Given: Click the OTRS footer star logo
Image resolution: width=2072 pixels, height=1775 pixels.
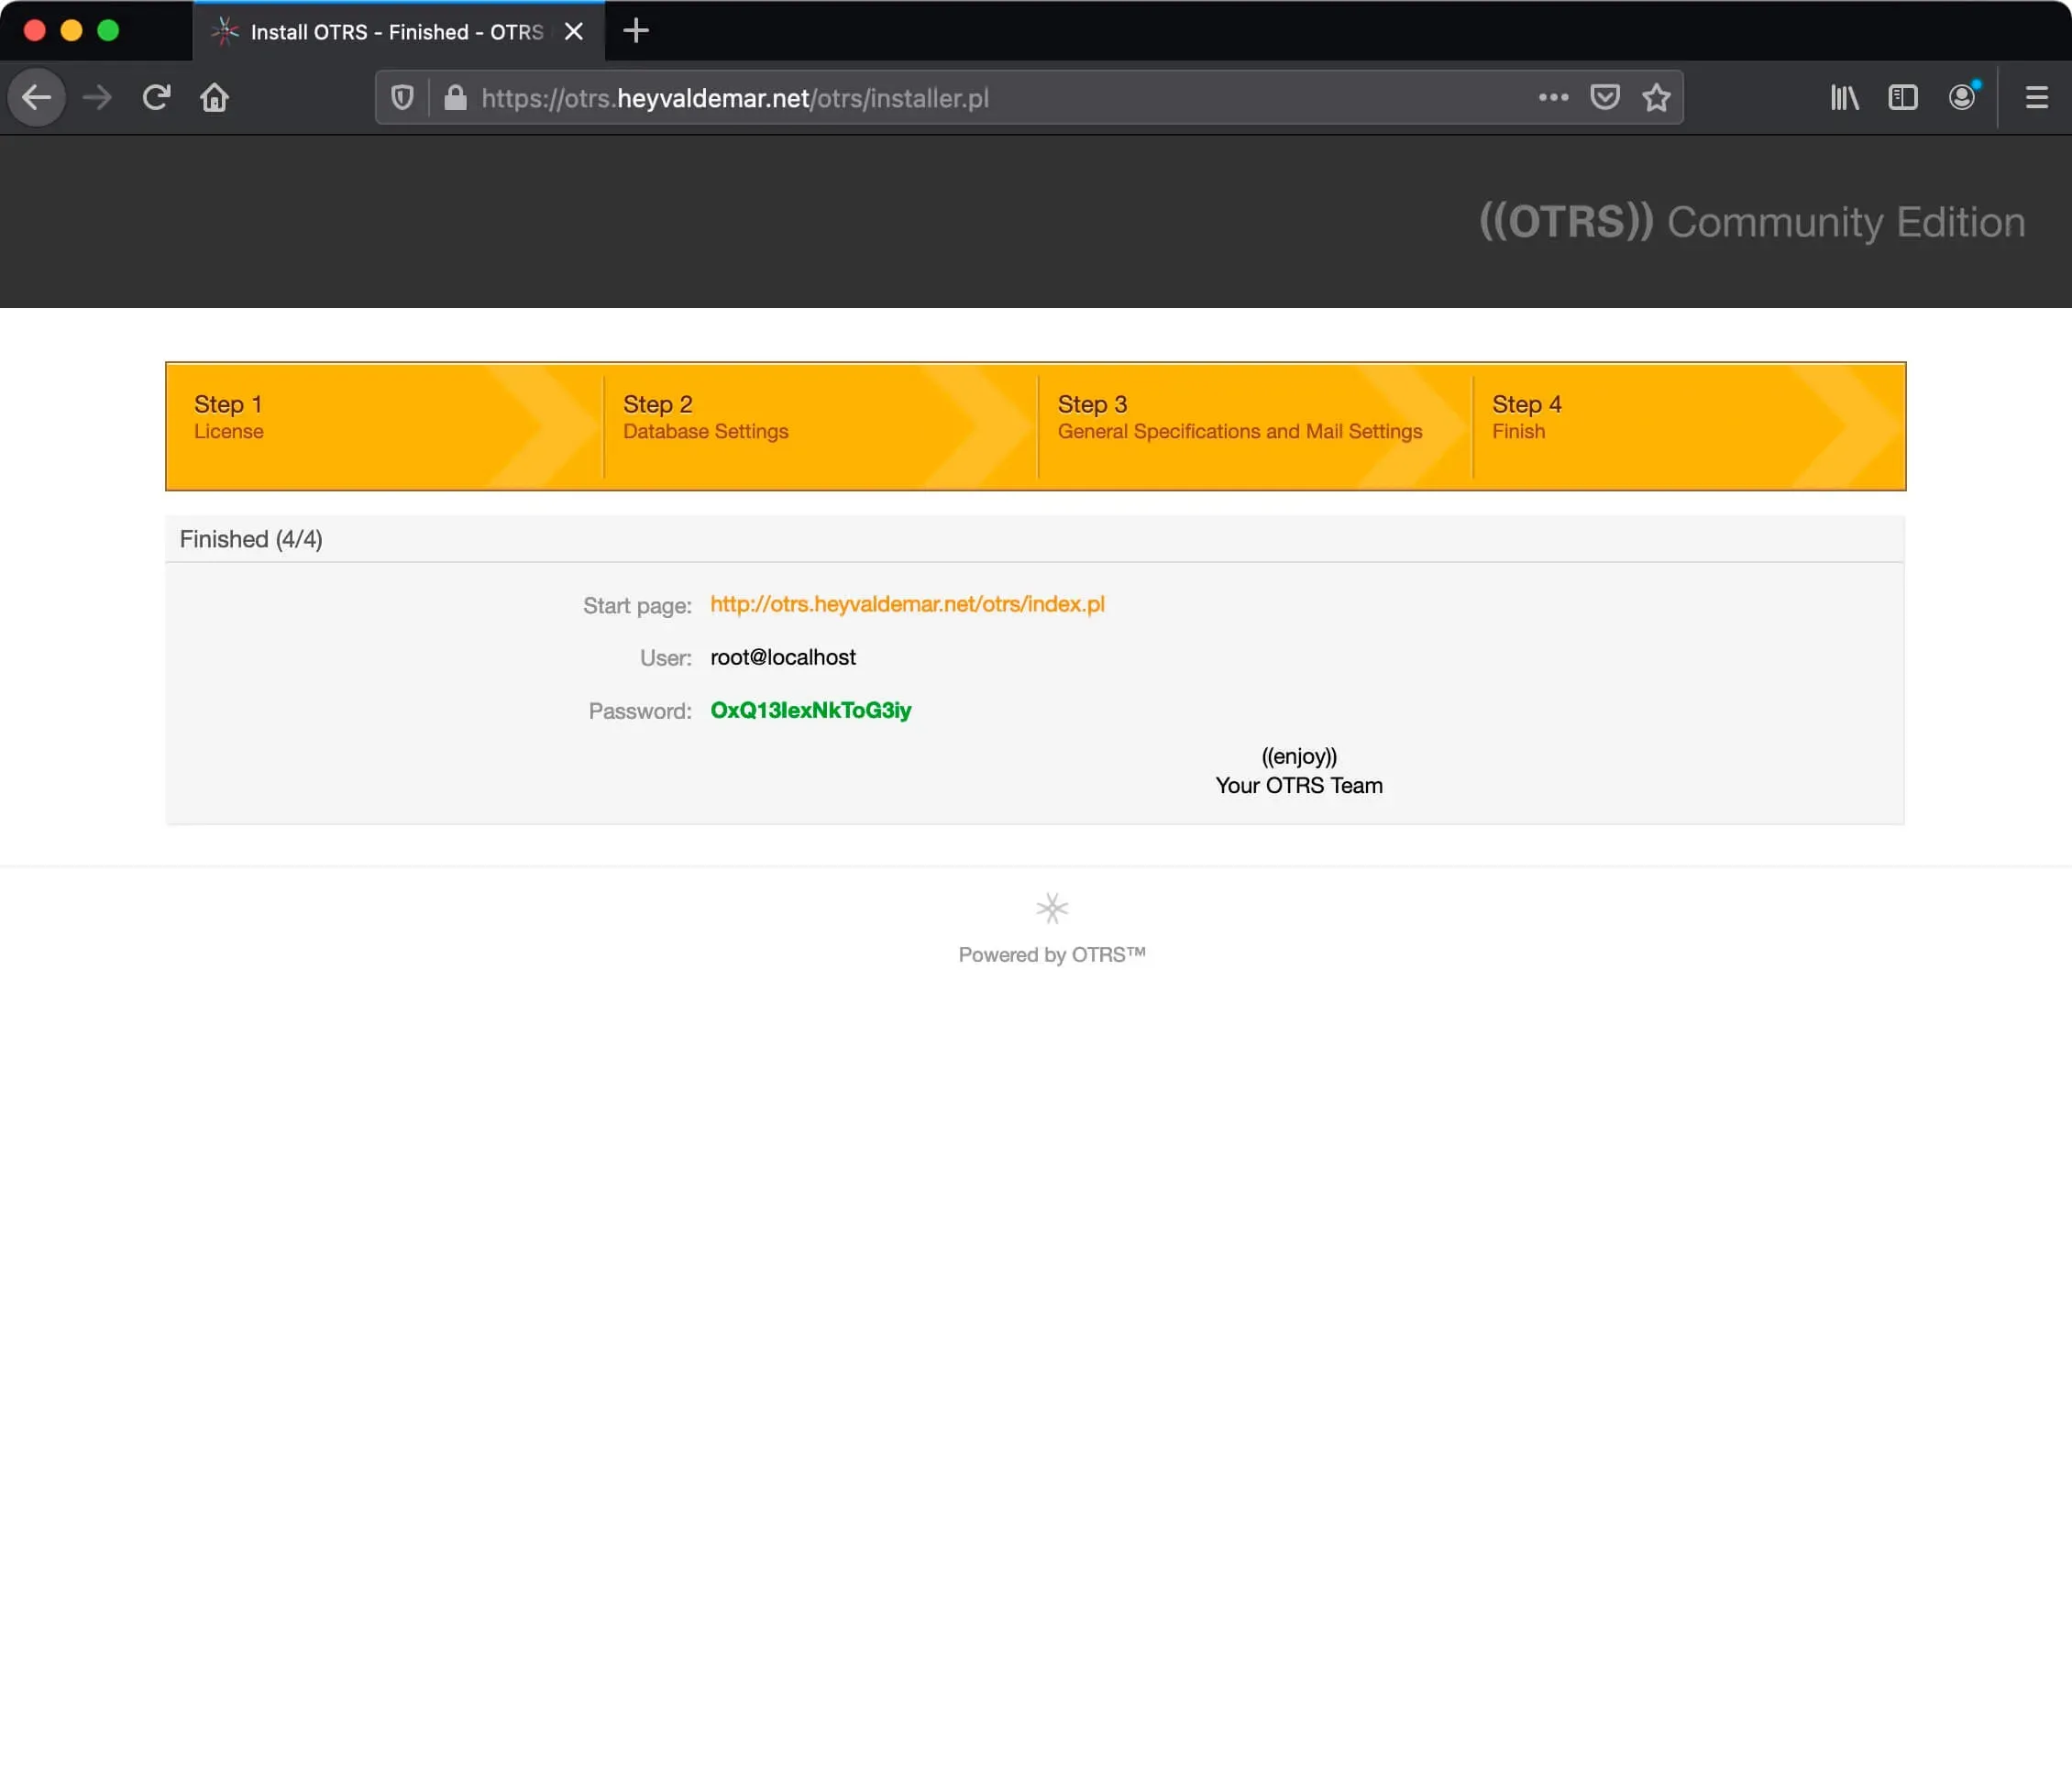Looking at the screenshot, I should (x=1052, y=908).
